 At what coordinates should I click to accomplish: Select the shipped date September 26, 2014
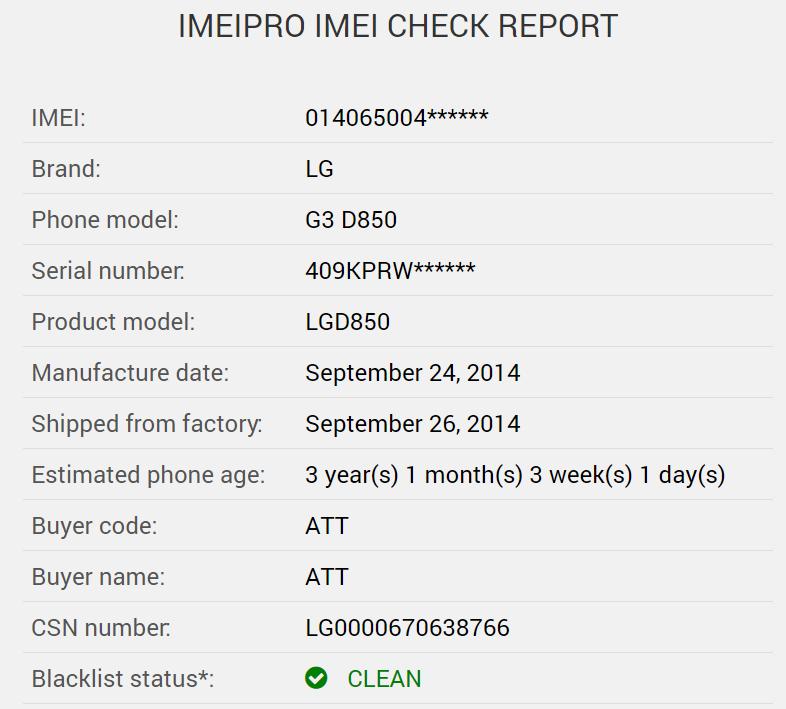click(x=413, y=424)
